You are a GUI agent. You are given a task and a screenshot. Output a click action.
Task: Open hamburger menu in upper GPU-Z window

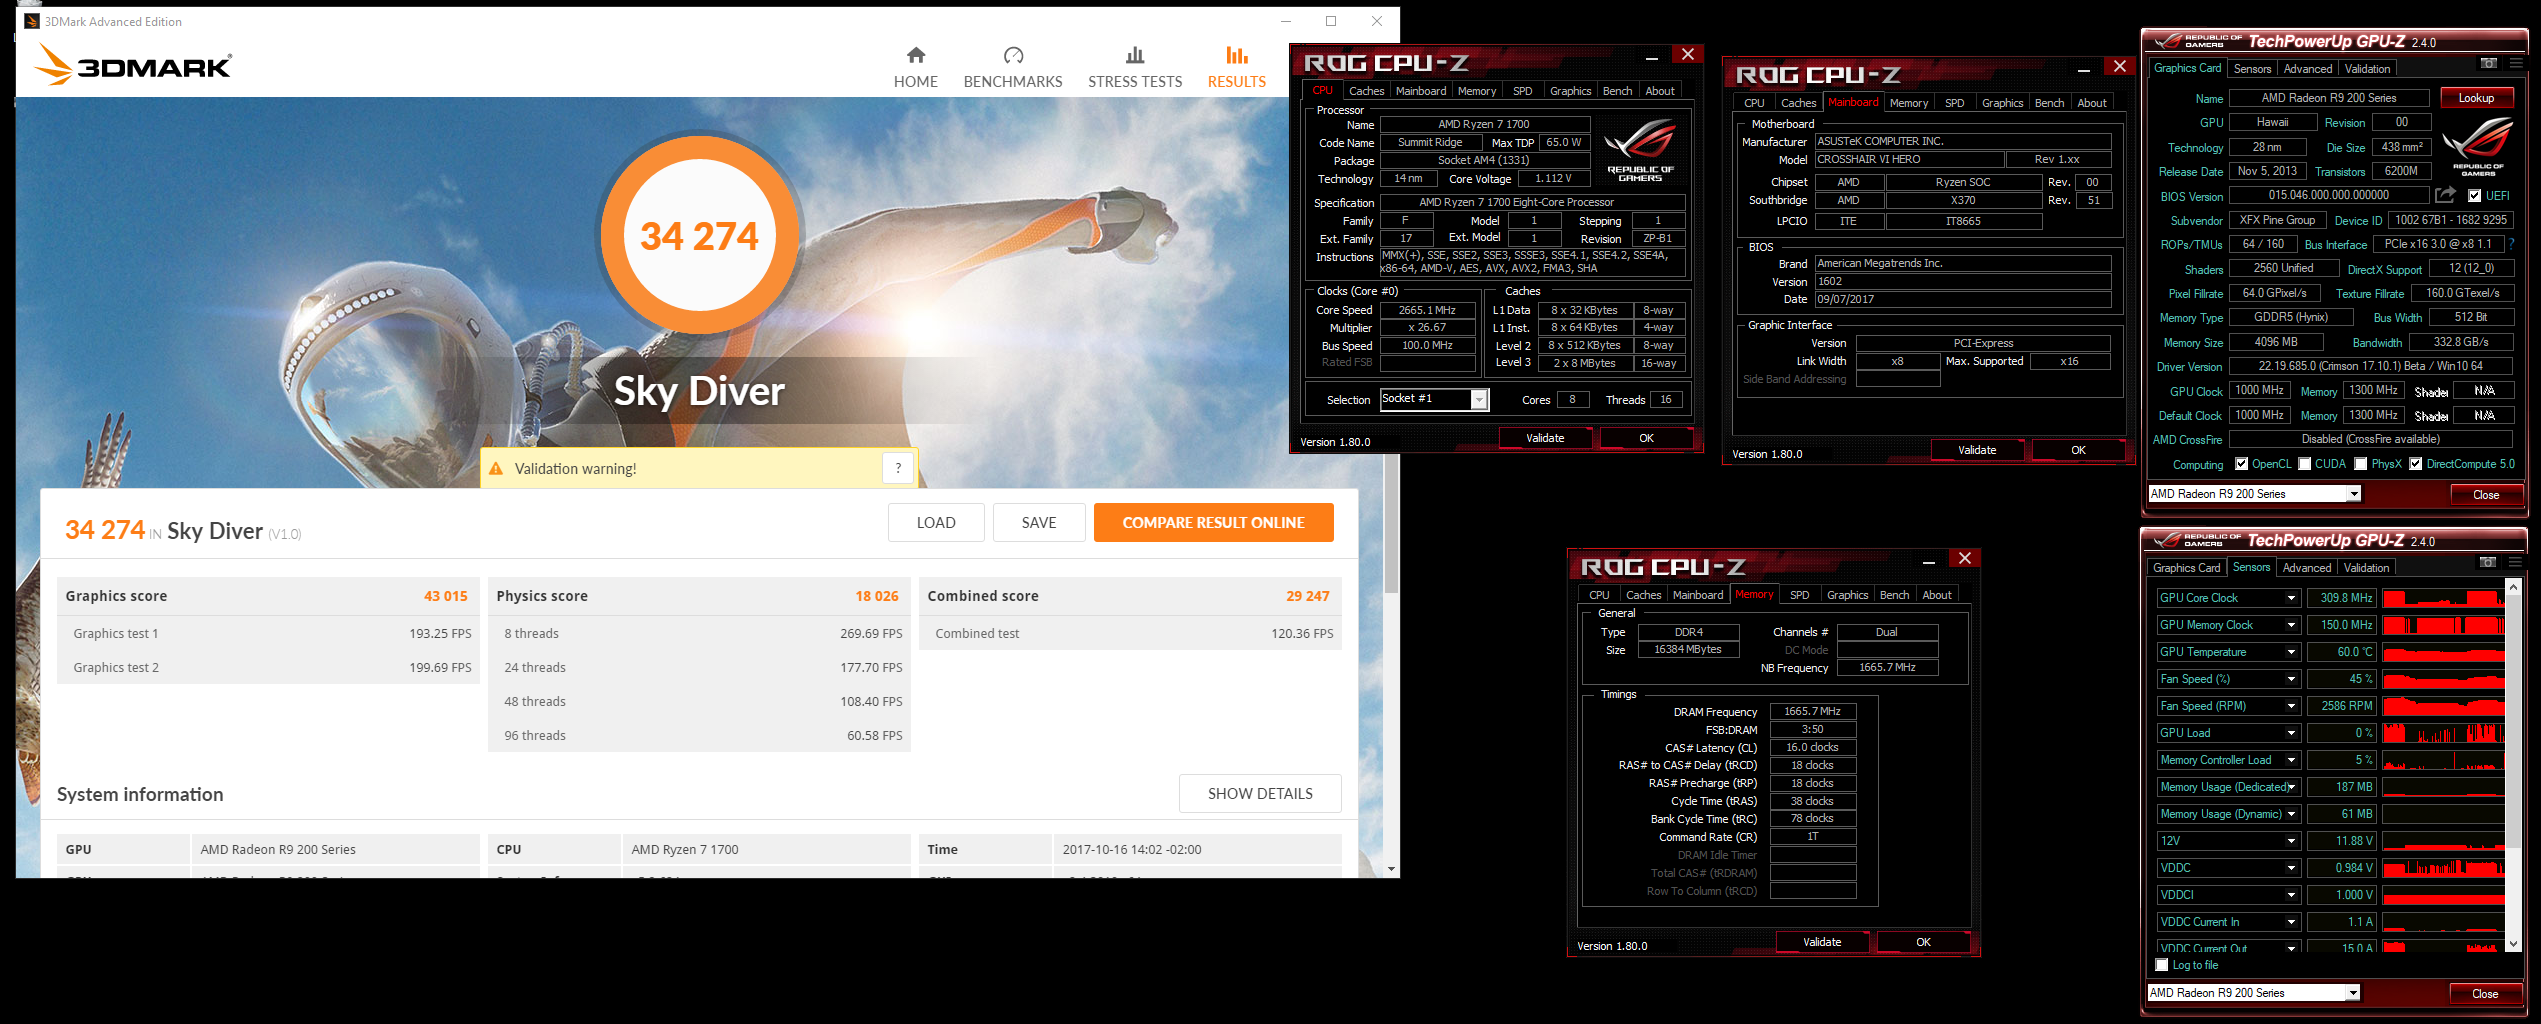2516,63
